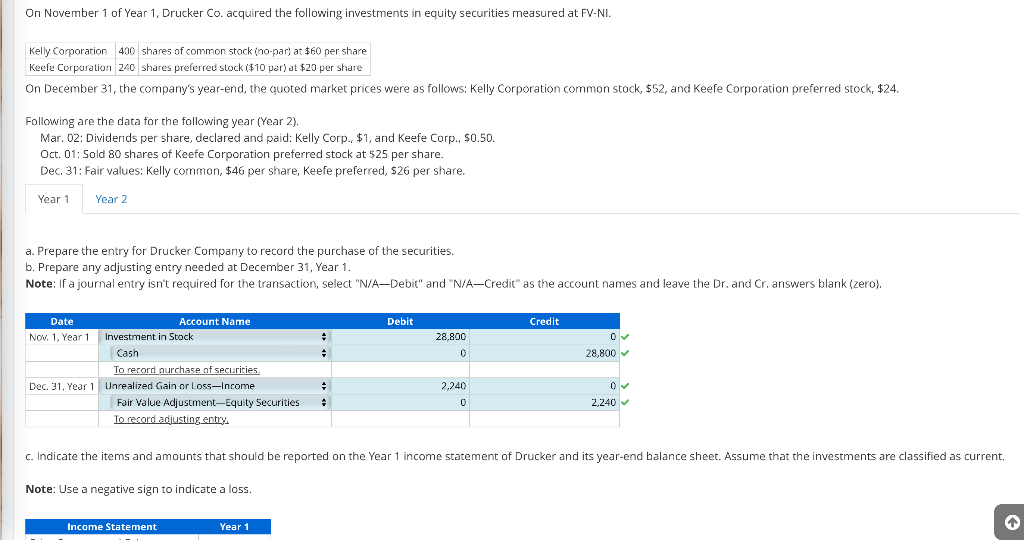Click green checkmark beside Cash credit 28,800
Image resolution: width=1024 pixels, height=540 pixels.
pos(625,353)
